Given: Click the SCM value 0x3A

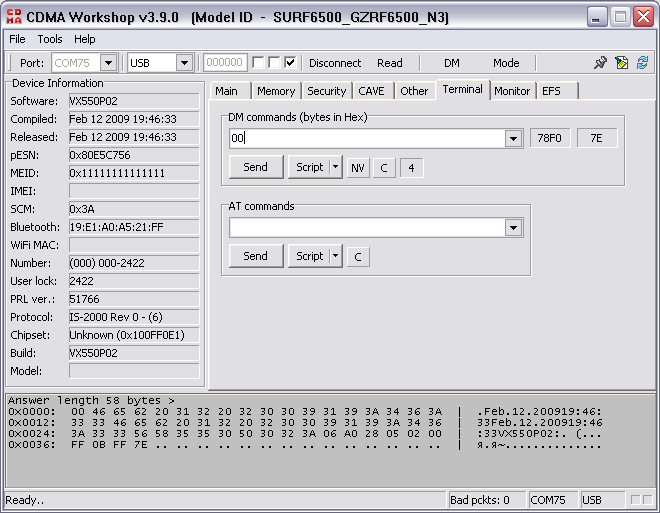Looking at the screenshot, I should click(134, 209).
